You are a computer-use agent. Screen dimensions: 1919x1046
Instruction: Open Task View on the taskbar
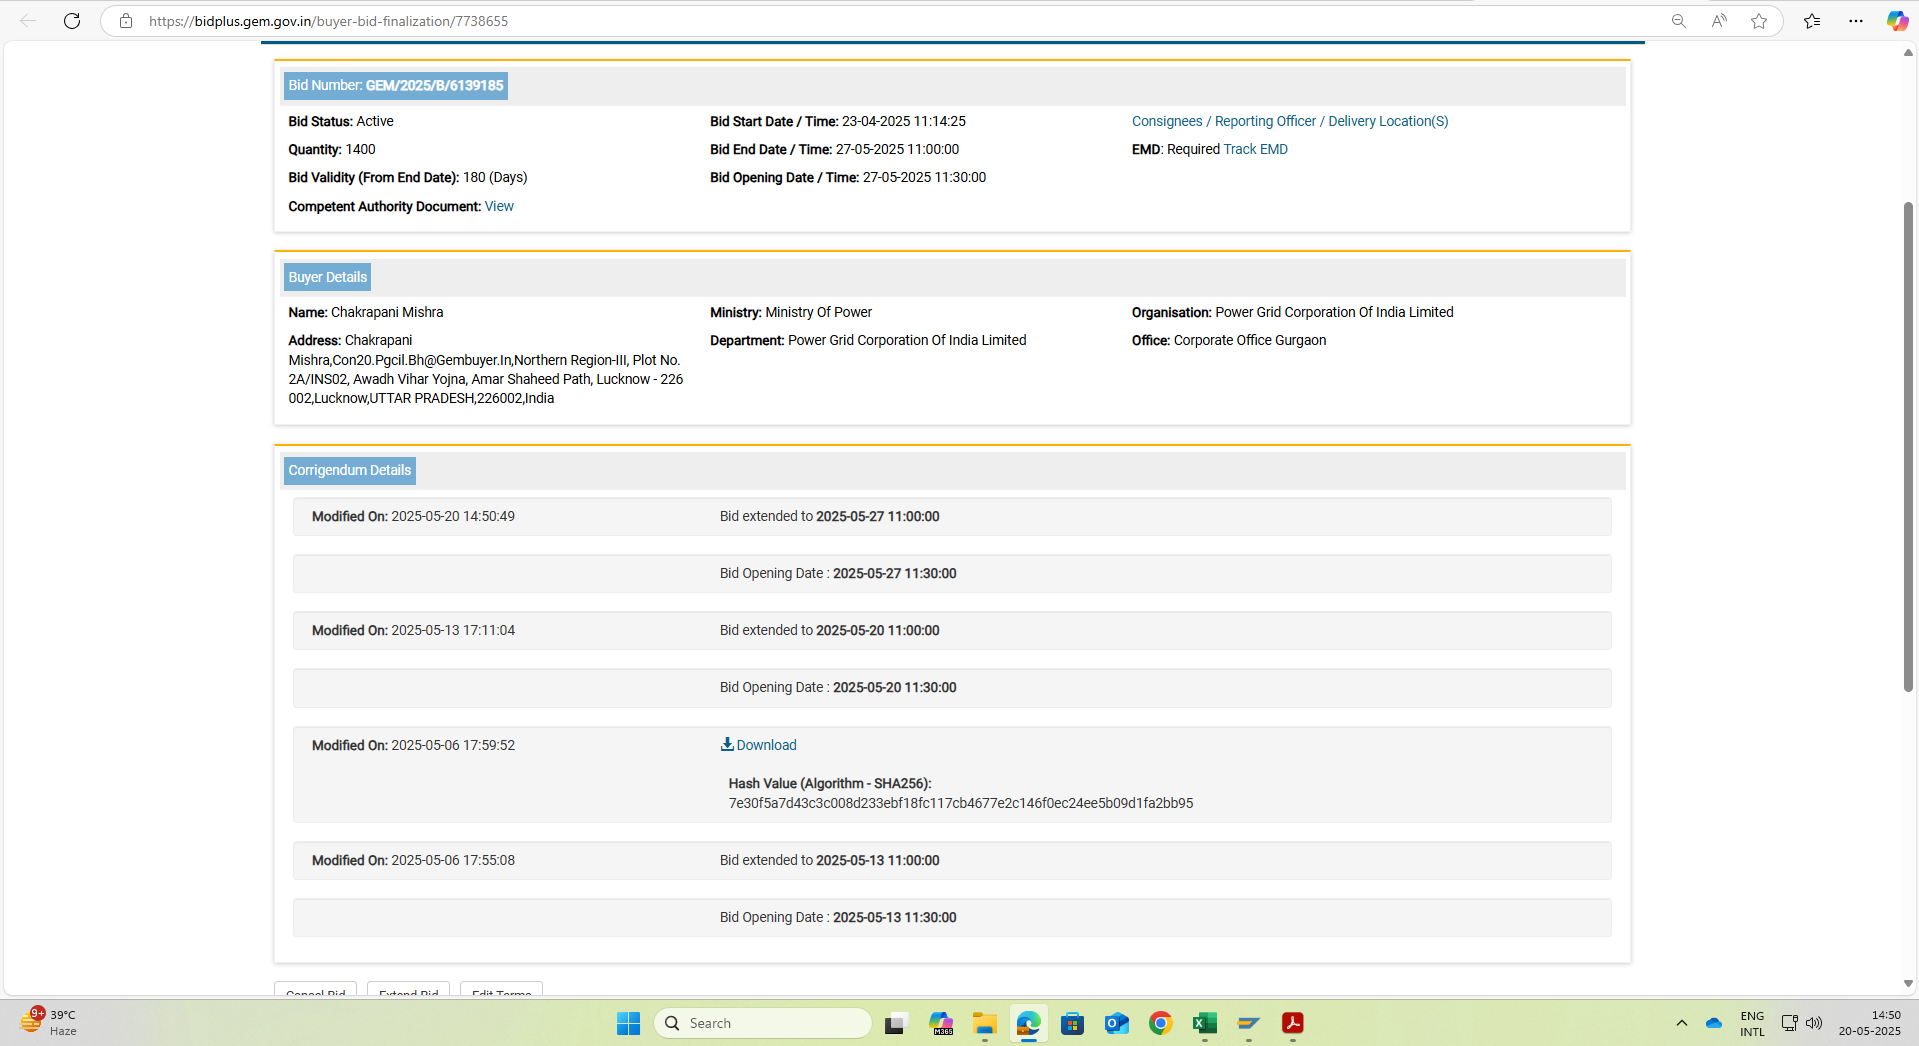coord(895,1023)
